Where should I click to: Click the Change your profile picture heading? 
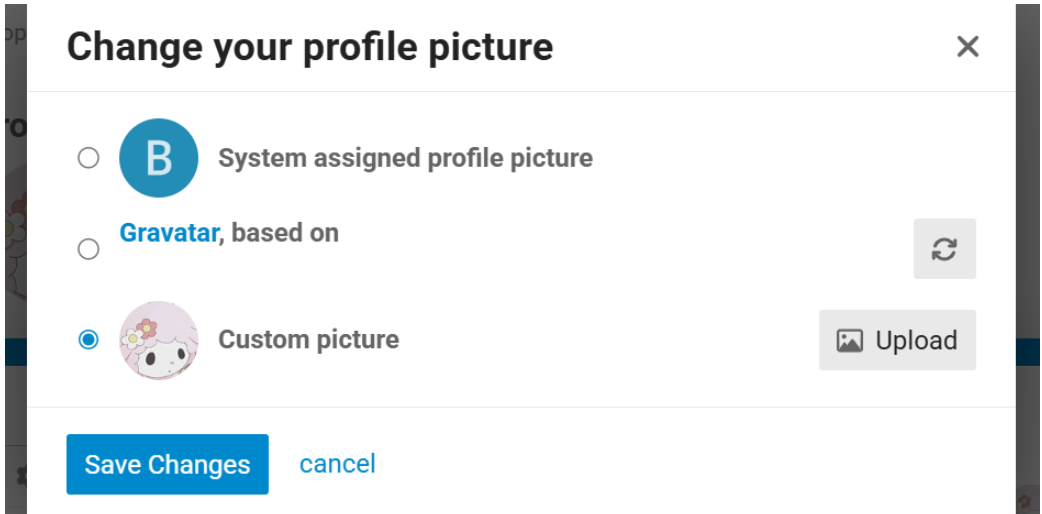[309, 47]
